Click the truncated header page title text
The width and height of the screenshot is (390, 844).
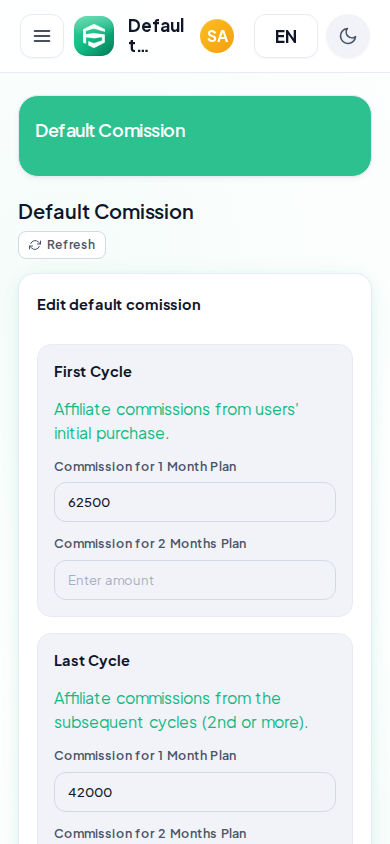[x=156, y=36]
